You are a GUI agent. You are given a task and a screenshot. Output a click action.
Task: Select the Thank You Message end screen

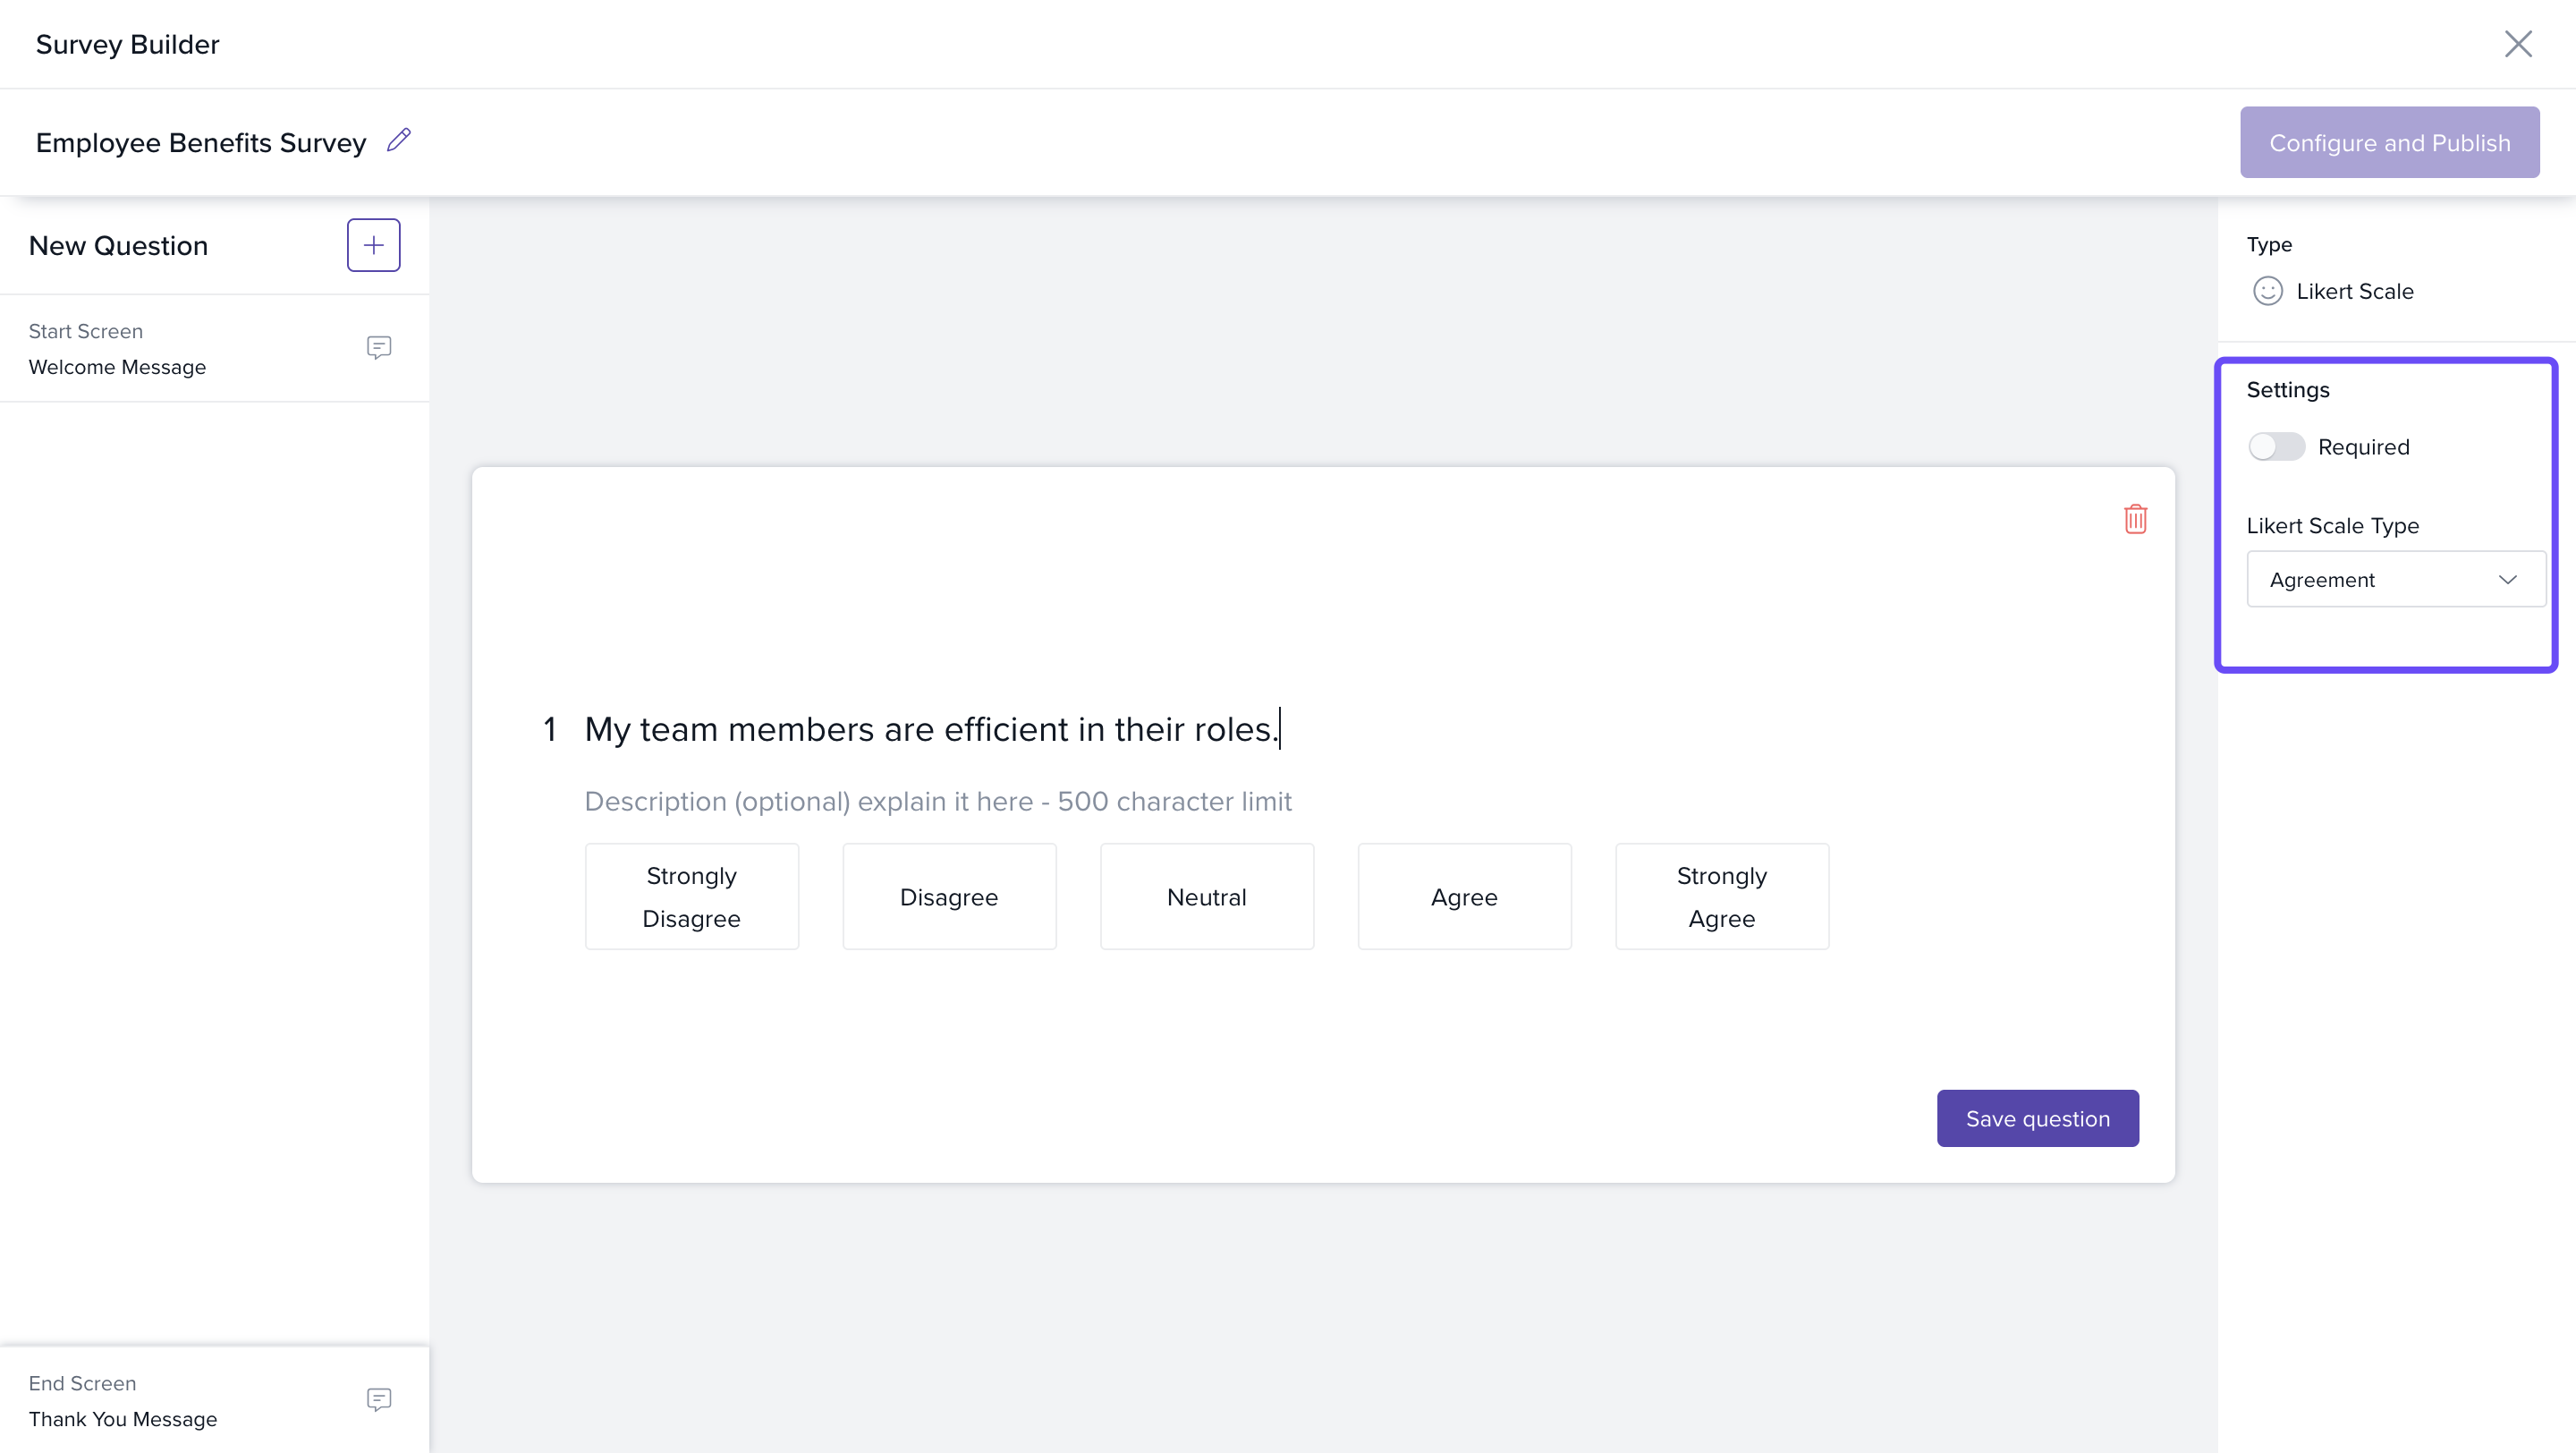122,1419
